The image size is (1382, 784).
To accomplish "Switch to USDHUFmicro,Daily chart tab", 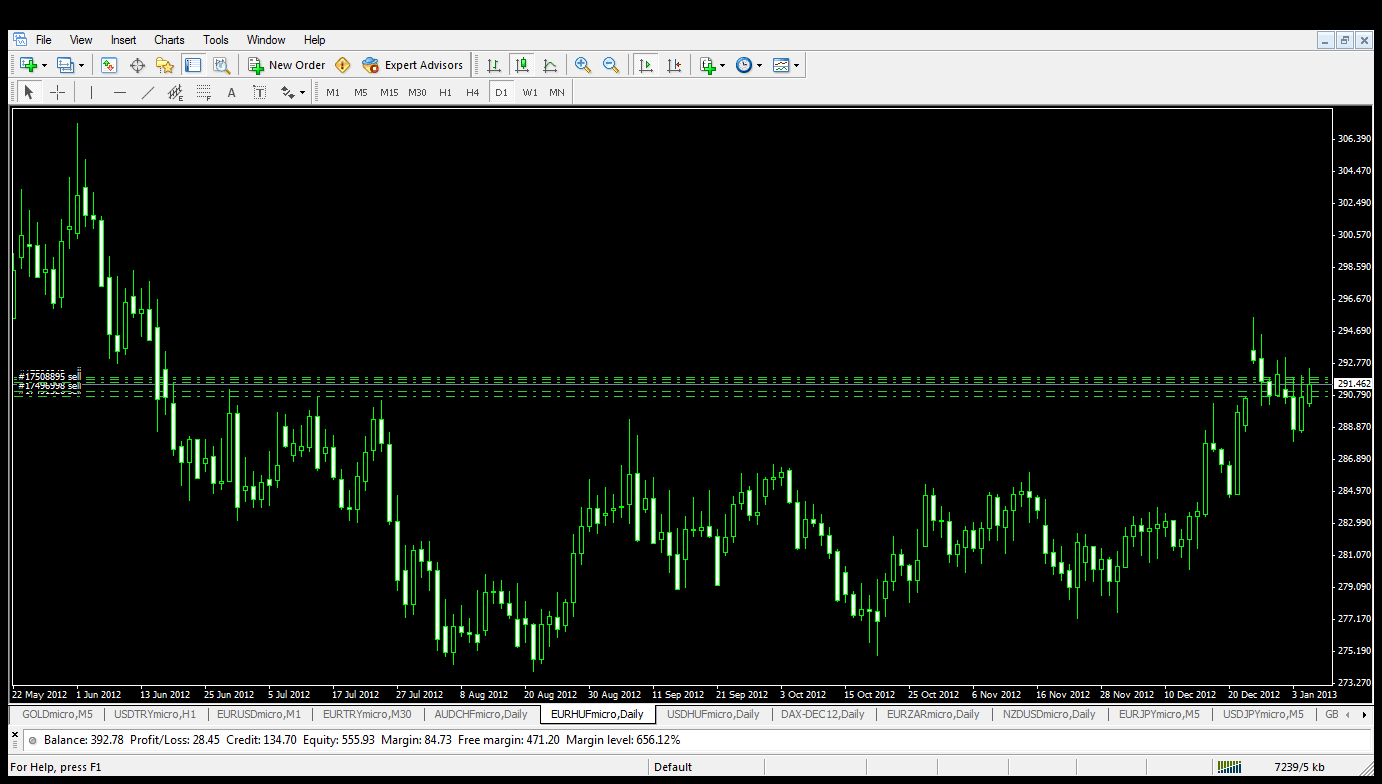I will tap(713, 714).
